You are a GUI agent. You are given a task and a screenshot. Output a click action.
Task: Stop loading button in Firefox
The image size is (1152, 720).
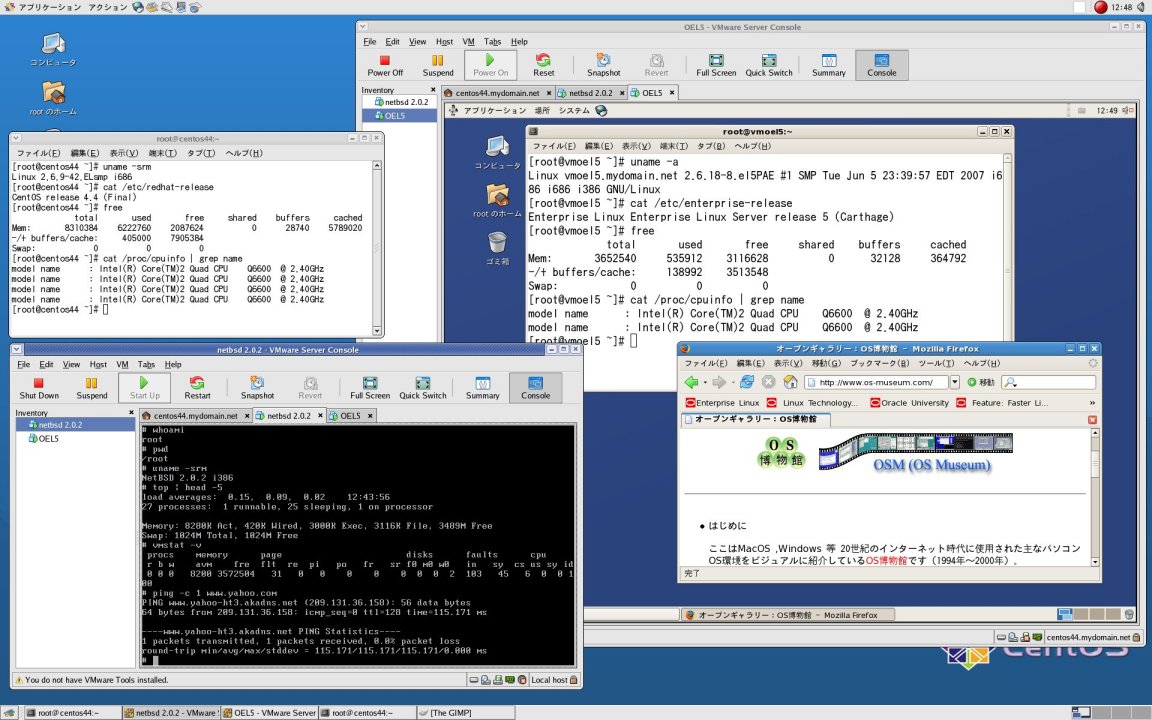click(x=768, y=382)
